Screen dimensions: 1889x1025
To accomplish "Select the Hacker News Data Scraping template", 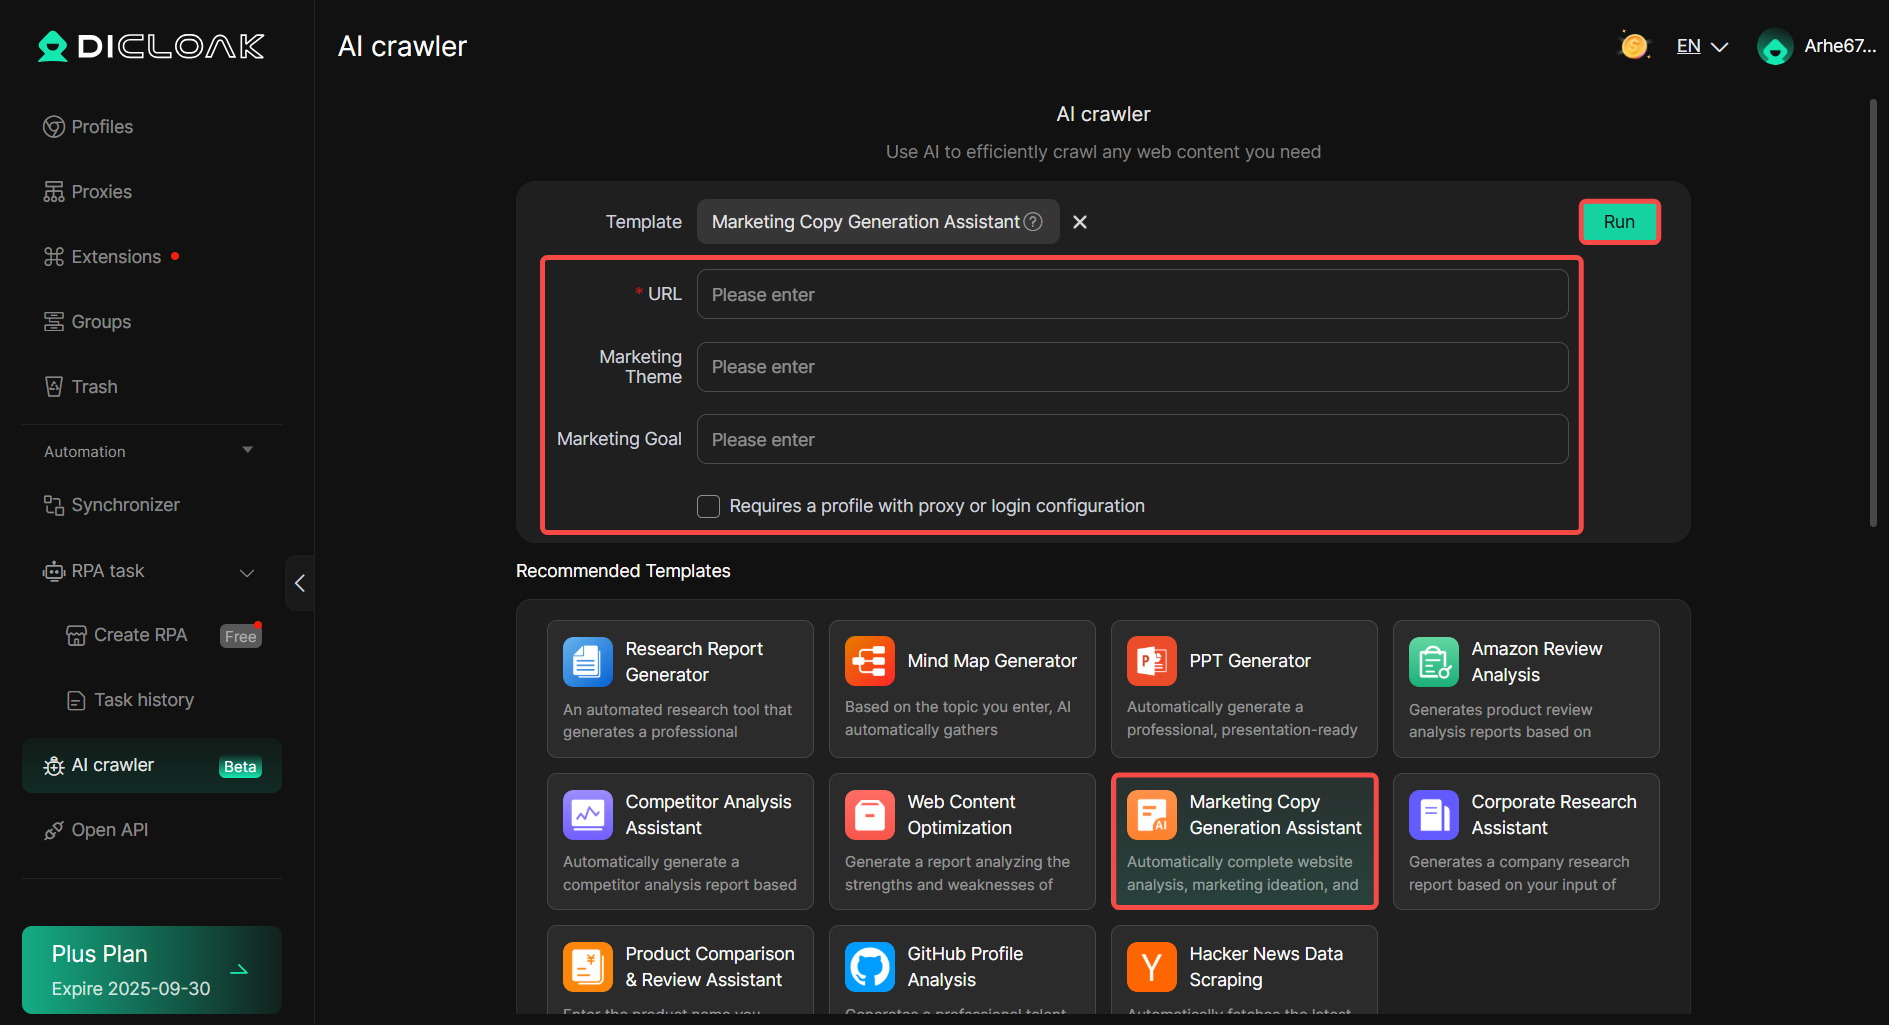I will (x=1244, y=969).
